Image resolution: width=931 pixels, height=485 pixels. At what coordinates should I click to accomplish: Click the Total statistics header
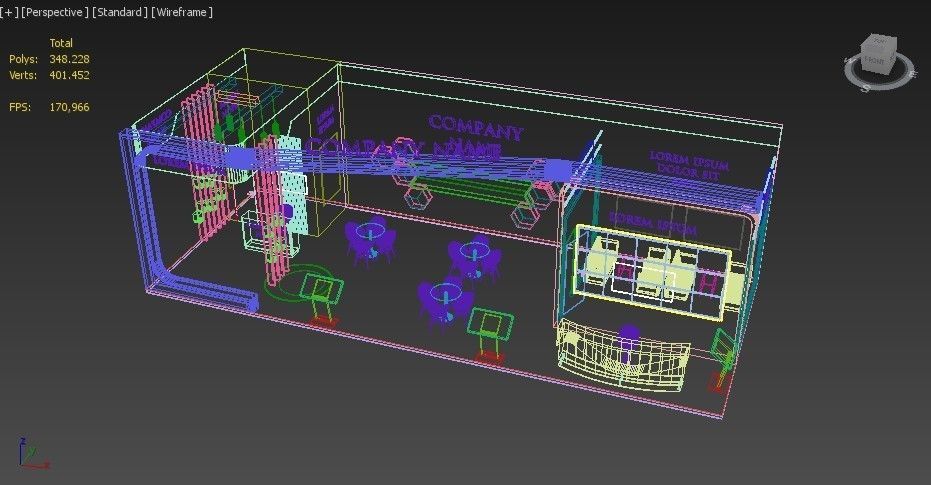61,43
